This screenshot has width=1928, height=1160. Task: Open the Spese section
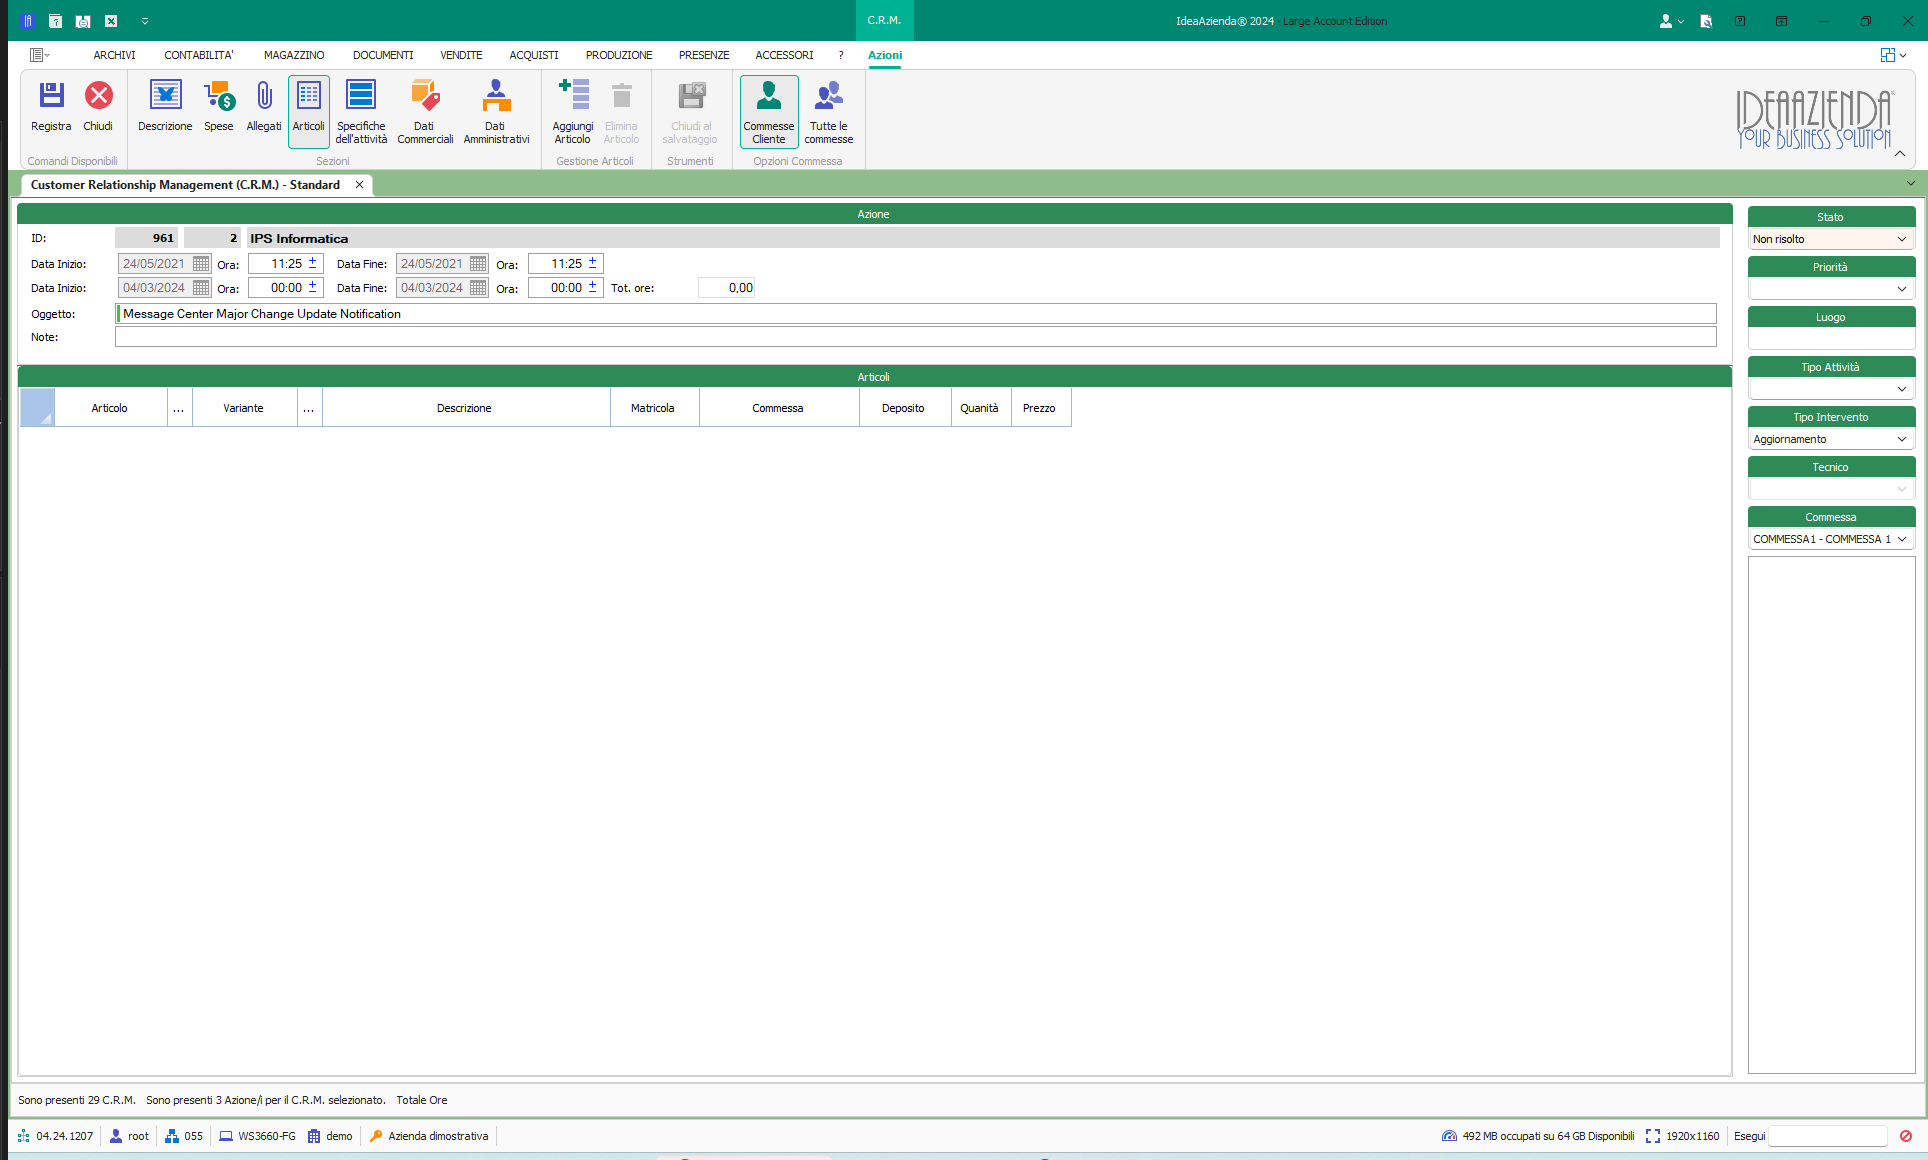(219, 108)
